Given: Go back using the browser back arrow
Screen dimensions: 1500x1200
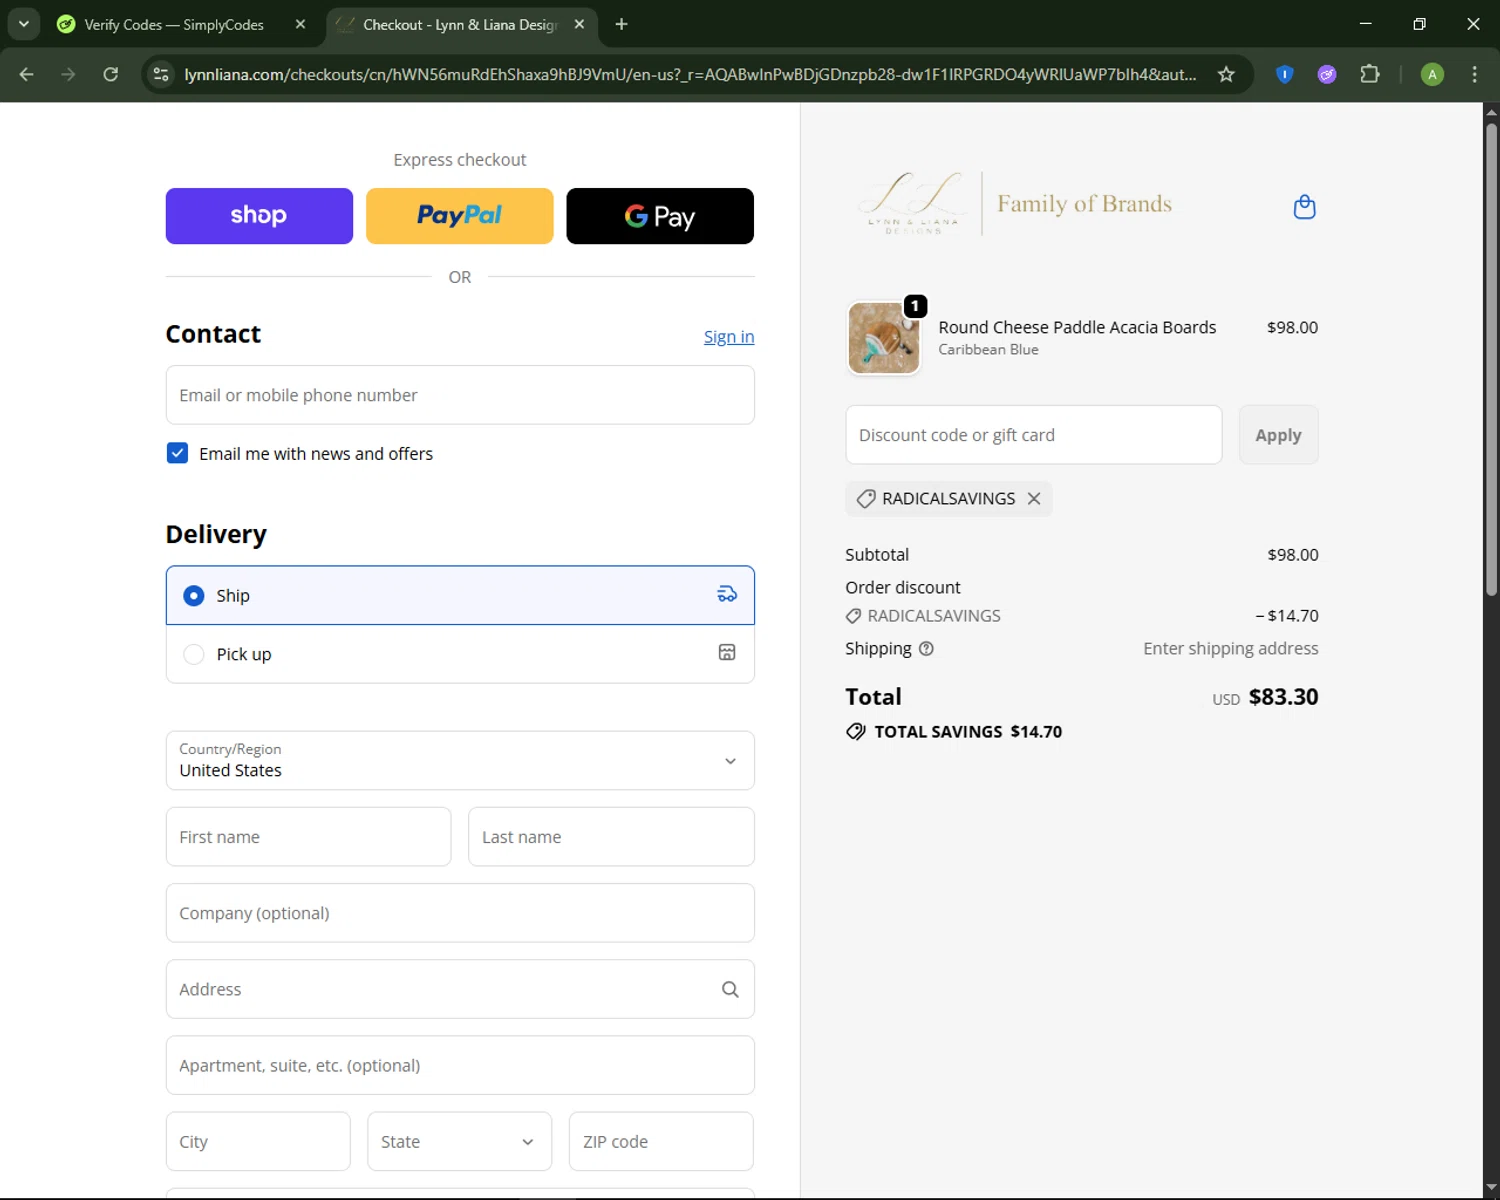Looking at the screenshot, I should click(x=27, y=74).
